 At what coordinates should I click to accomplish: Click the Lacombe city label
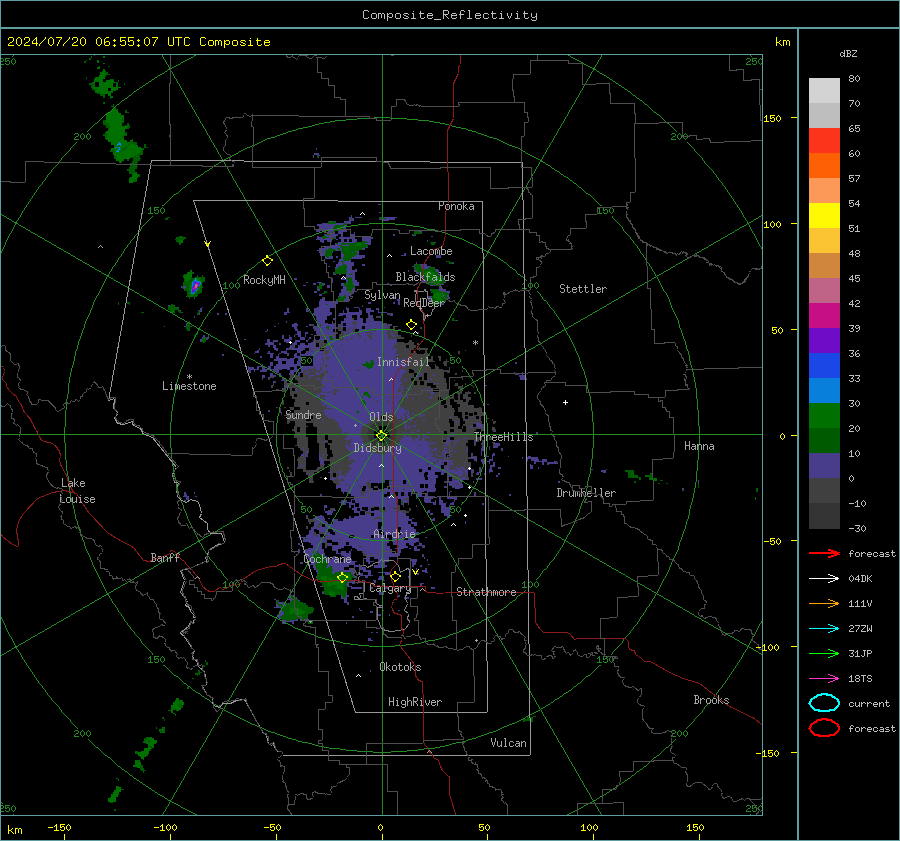click(x=431, y=251)
